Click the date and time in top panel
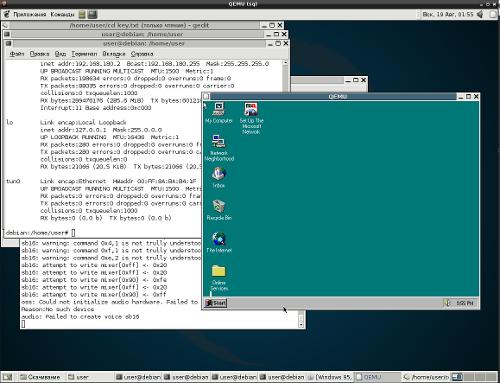The height and width of the screenshot is (383, 500). 448,14
